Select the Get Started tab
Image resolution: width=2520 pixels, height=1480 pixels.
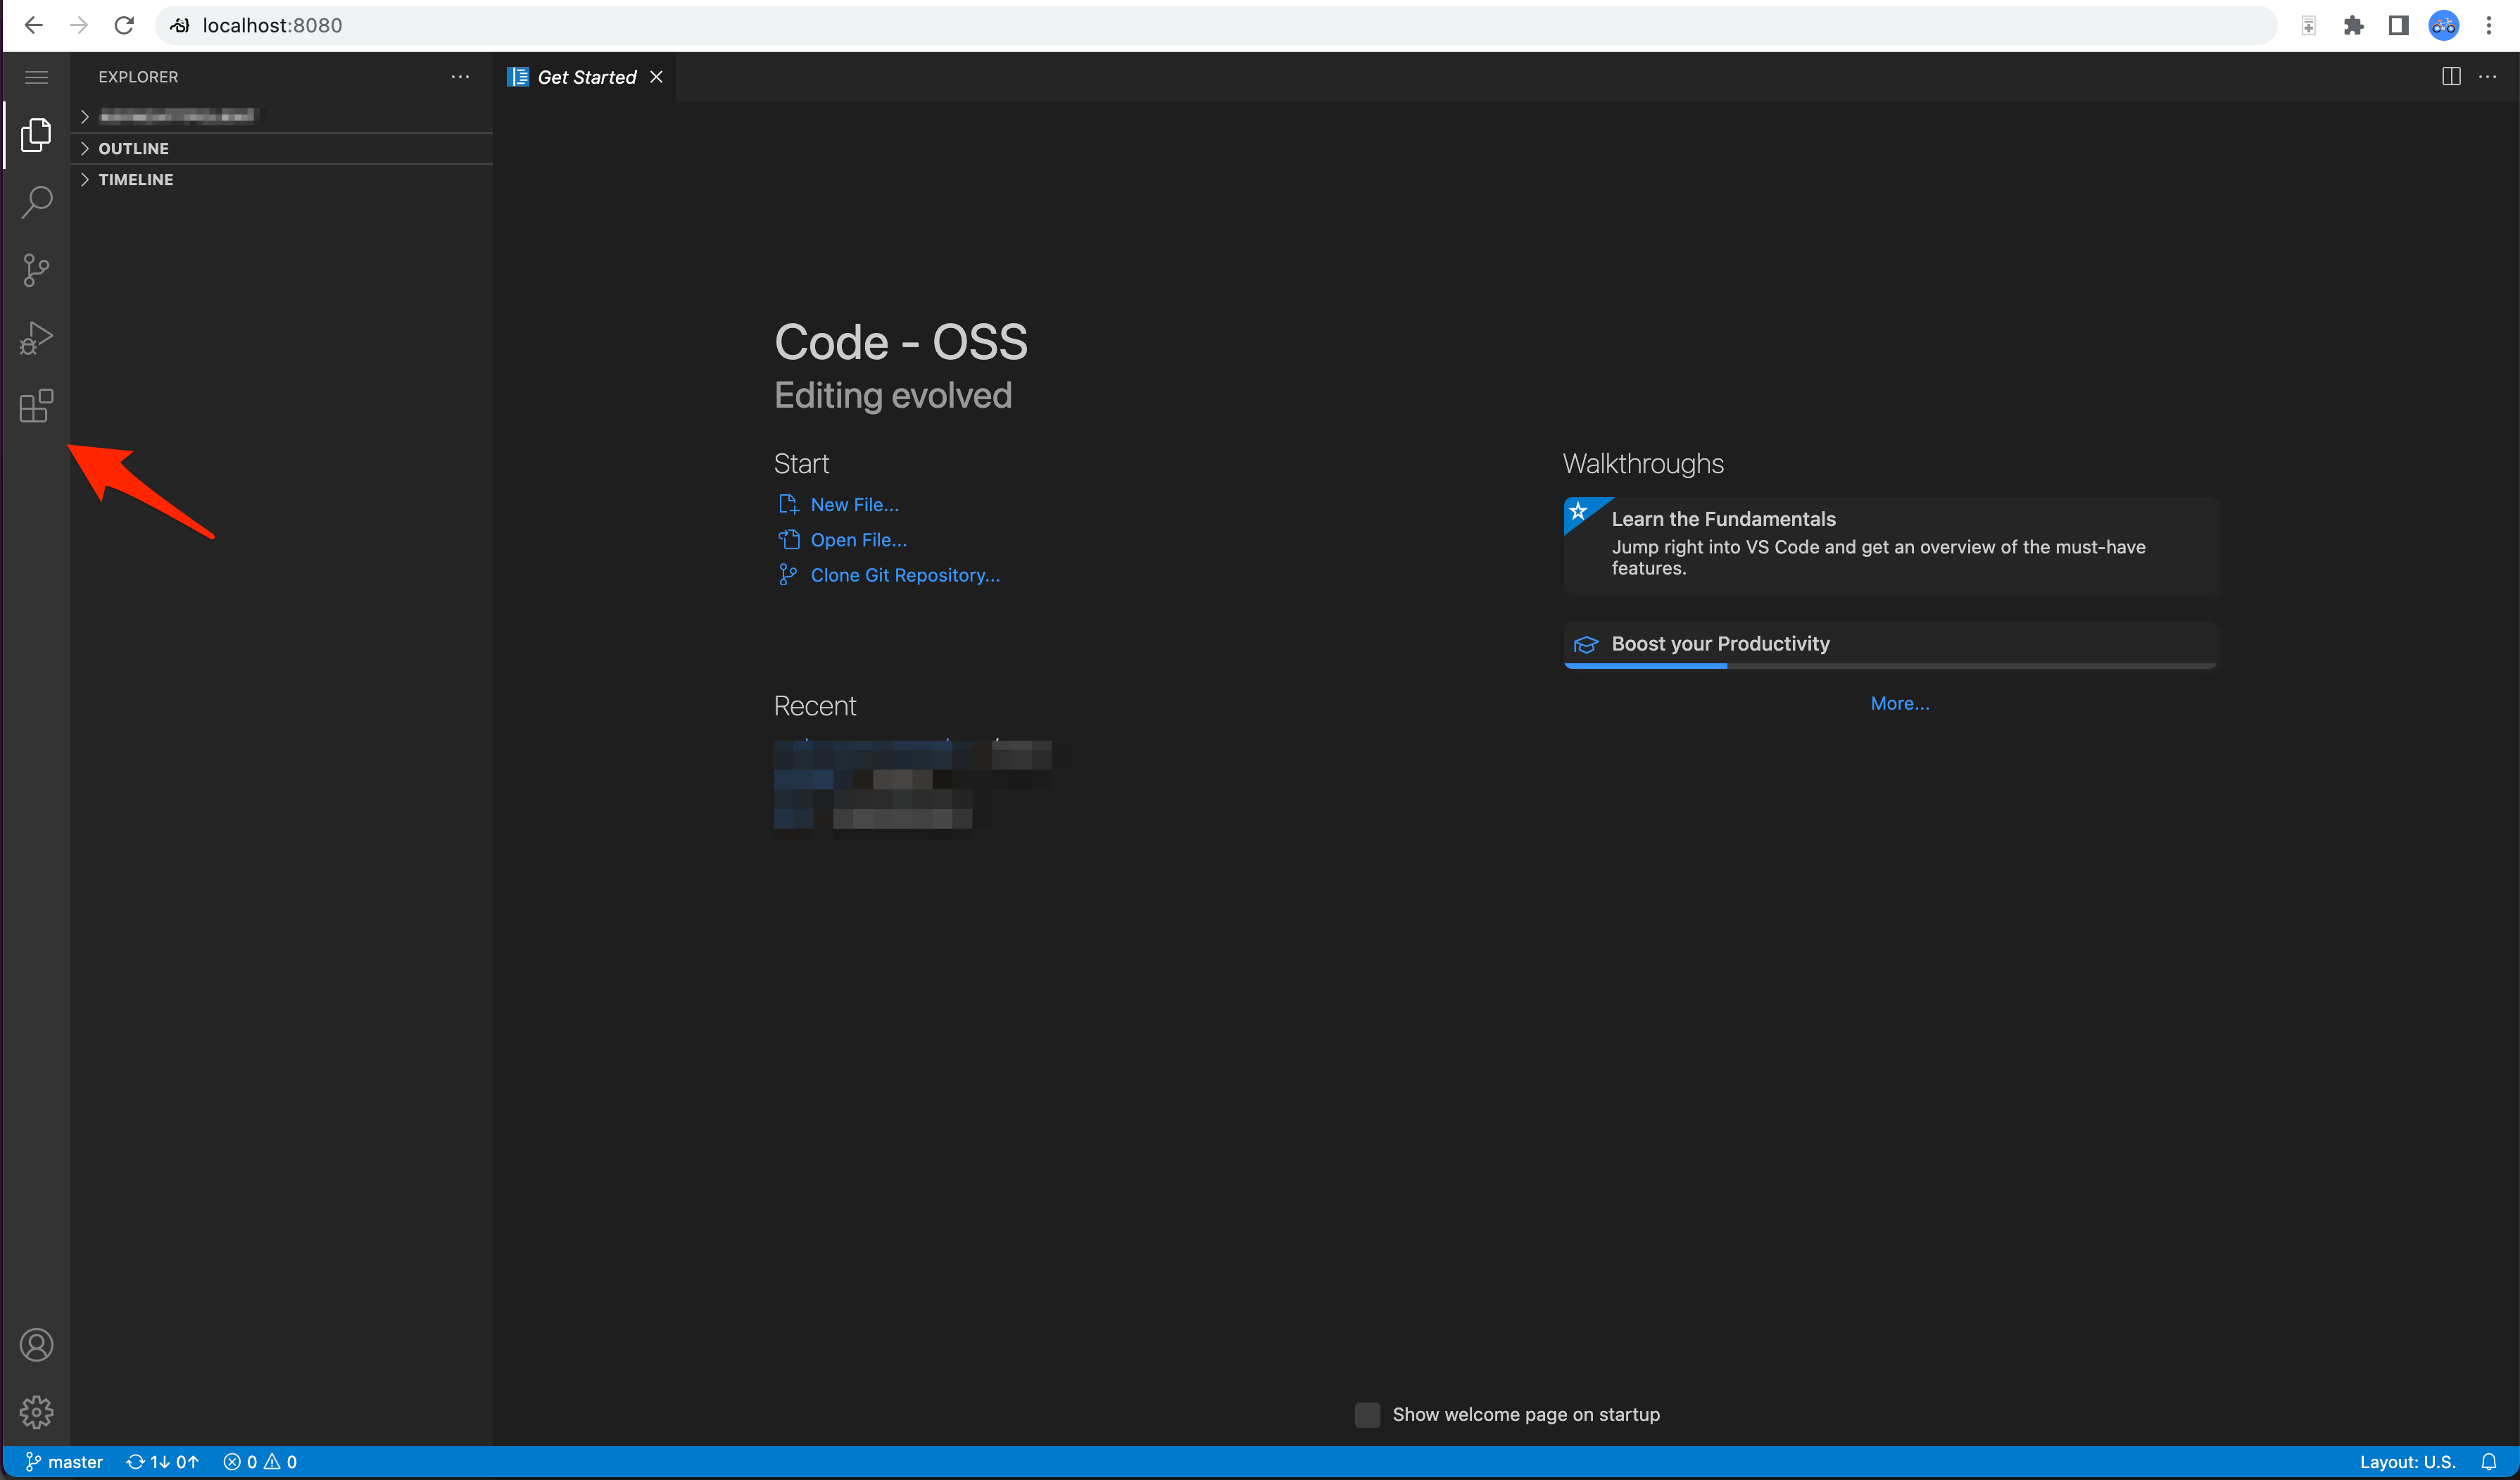tap(586, 77)
